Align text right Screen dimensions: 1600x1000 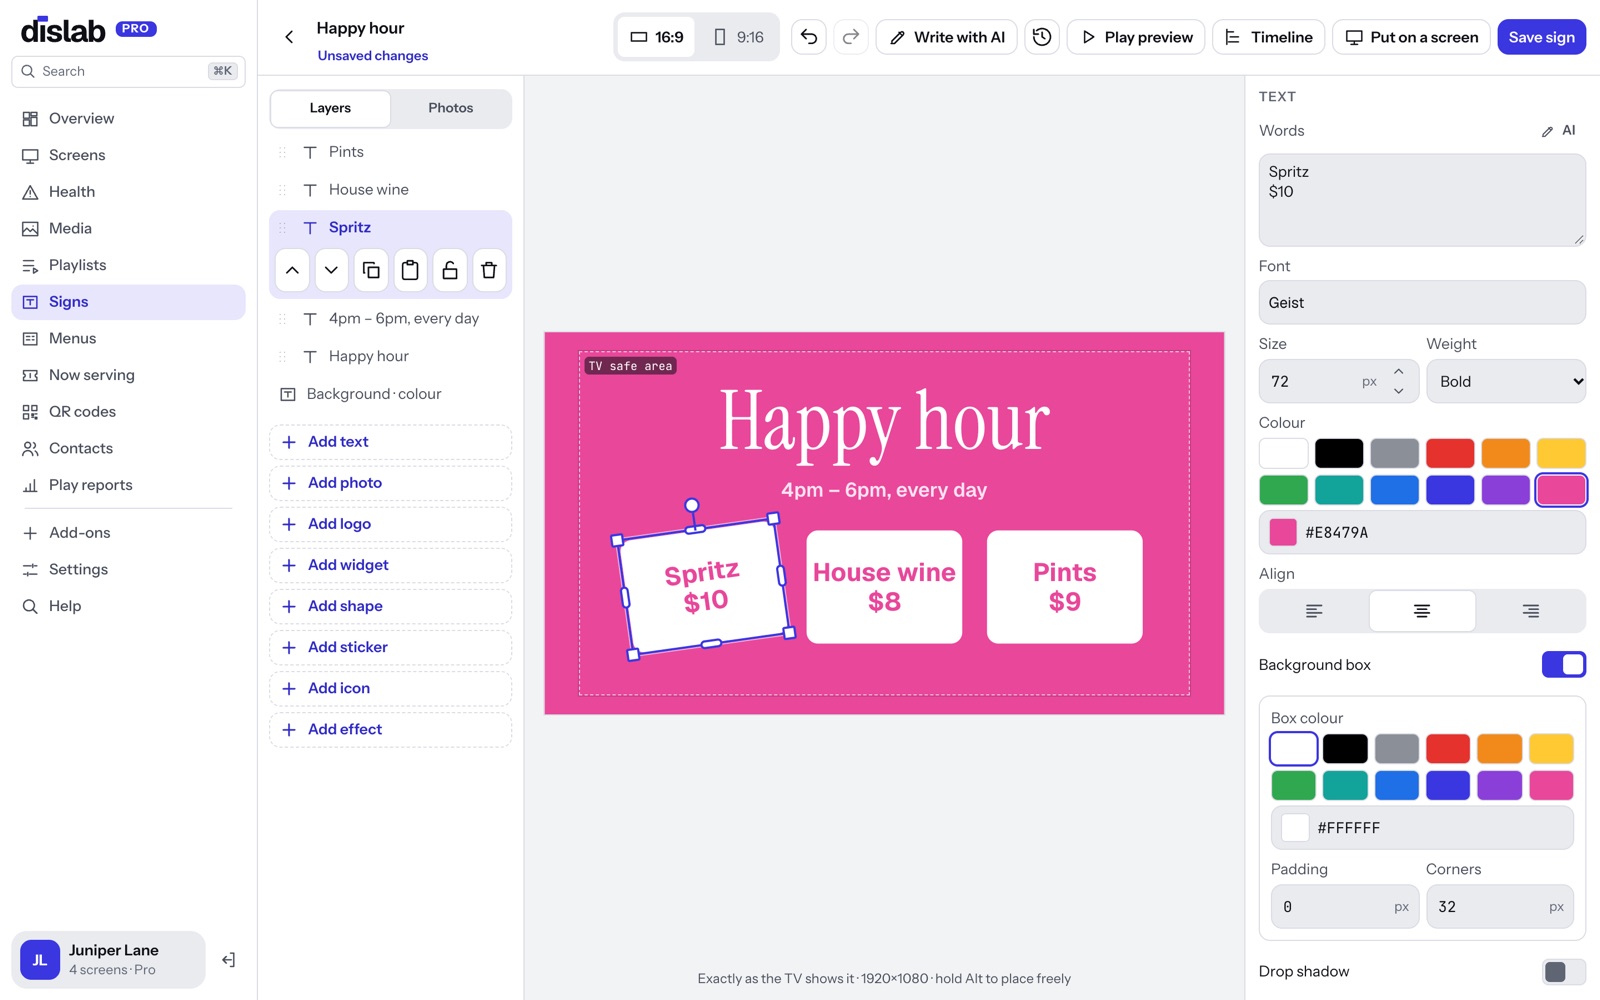1530,611
